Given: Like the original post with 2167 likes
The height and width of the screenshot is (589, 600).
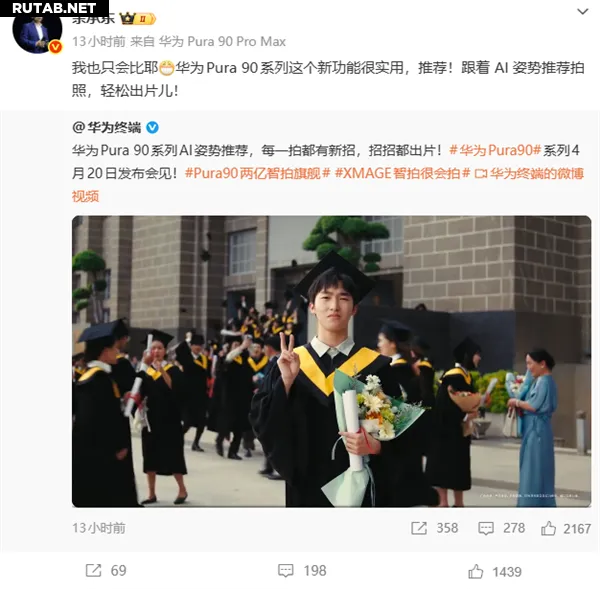Looking at the screenshot, I should pos(566,529).
